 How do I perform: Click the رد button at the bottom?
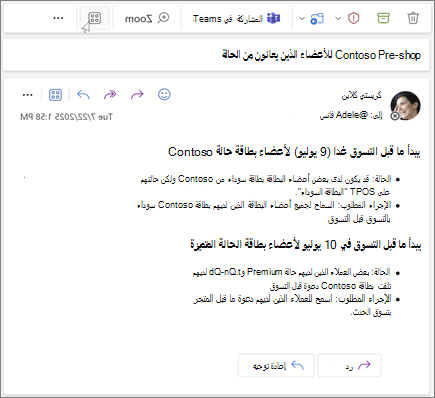point(349,365)
